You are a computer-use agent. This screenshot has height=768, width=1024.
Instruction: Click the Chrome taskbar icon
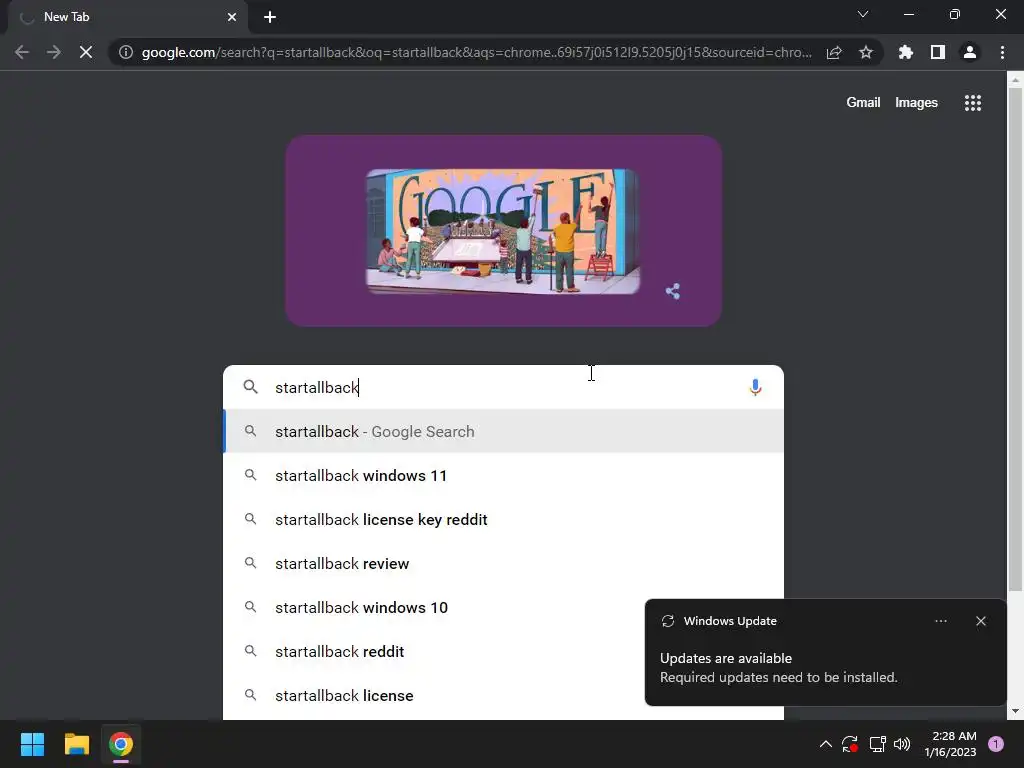coord(121,744)
